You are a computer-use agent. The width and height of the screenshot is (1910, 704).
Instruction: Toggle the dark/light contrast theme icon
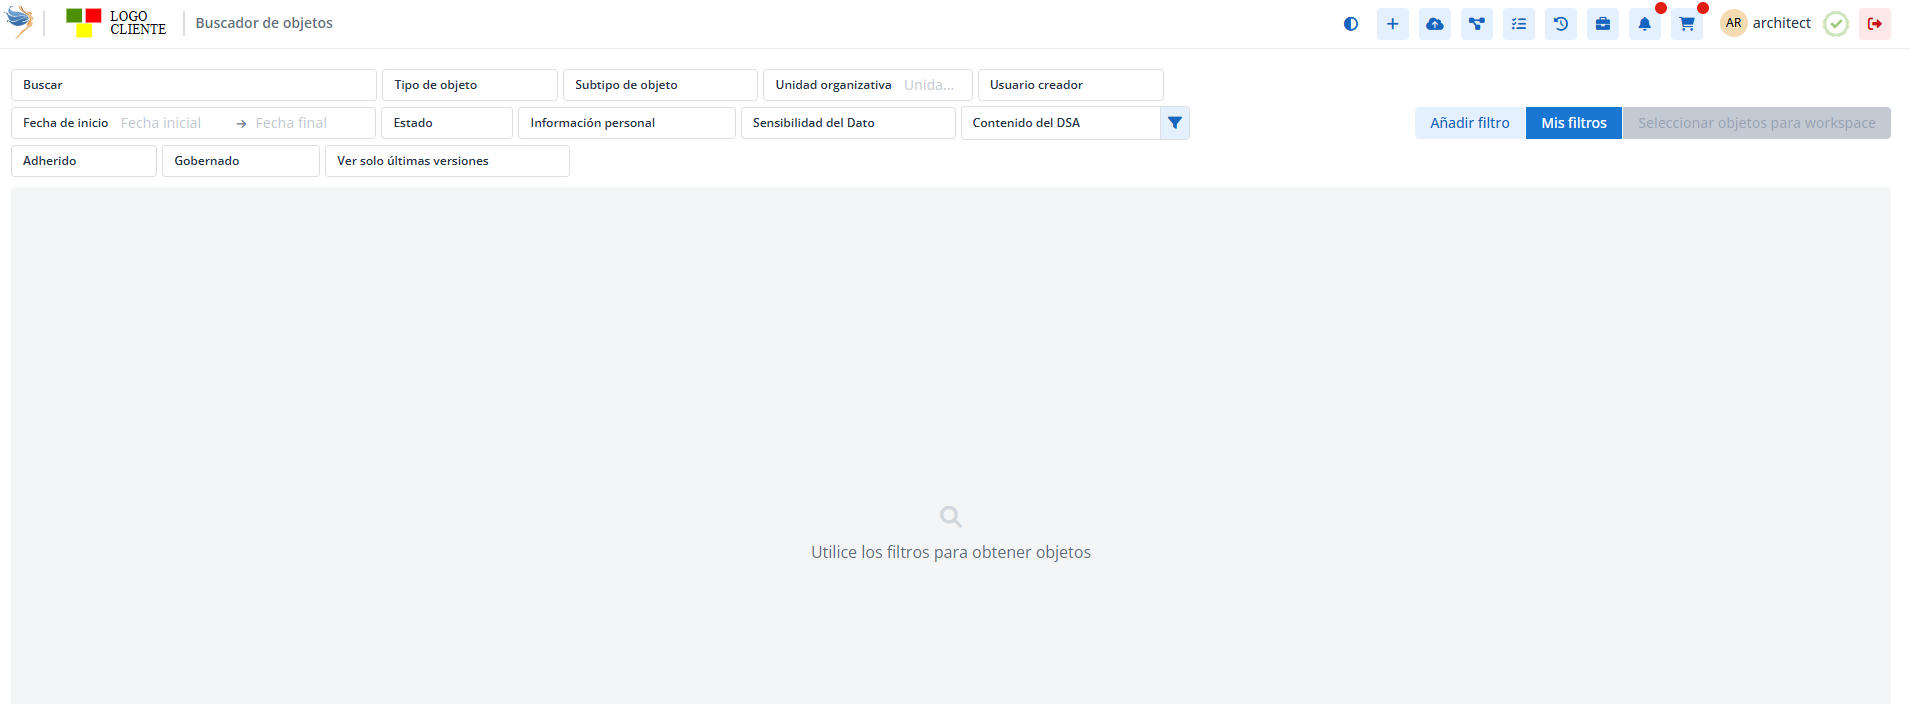[1350, 24]
